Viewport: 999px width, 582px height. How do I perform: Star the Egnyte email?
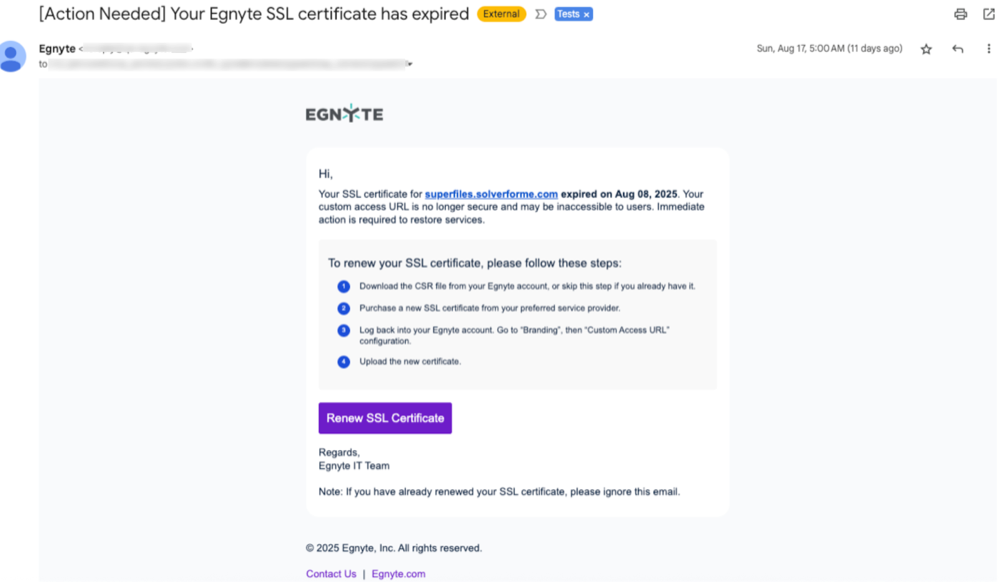pos(925,48)
